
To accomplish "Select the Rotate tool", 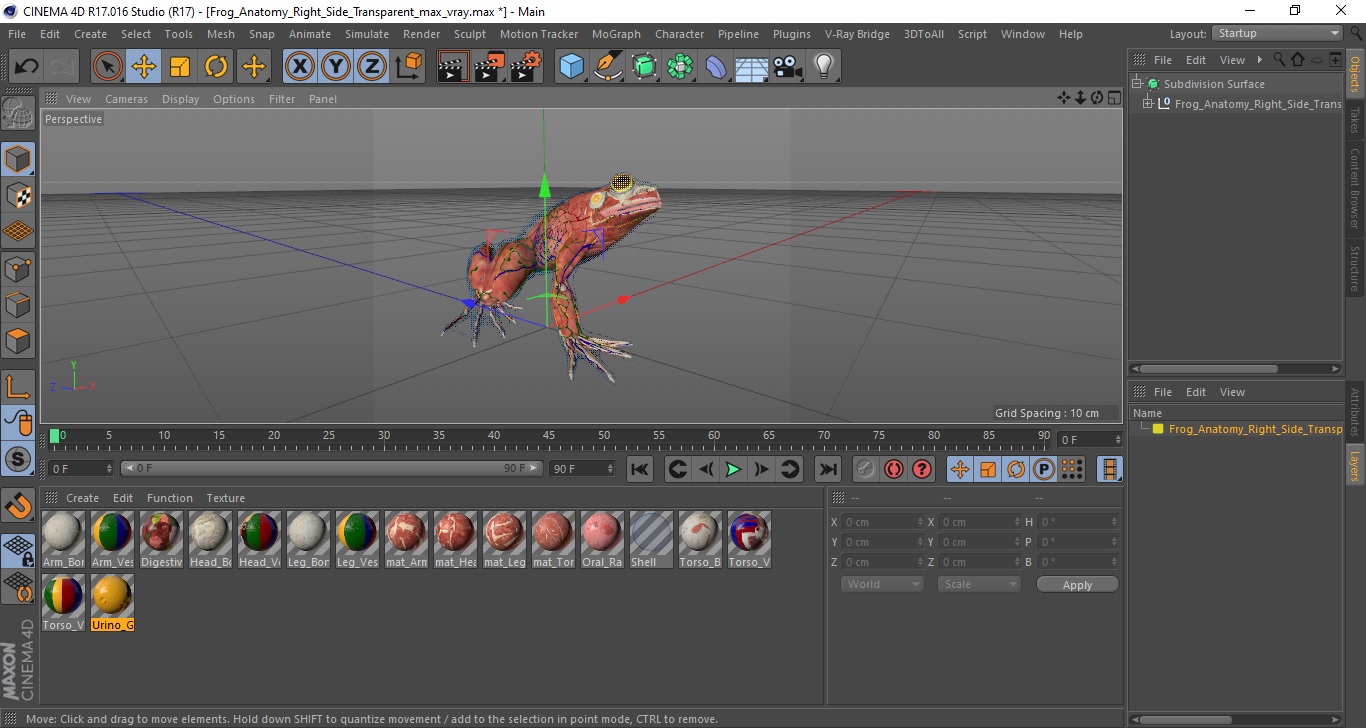I will click(216, 67).
